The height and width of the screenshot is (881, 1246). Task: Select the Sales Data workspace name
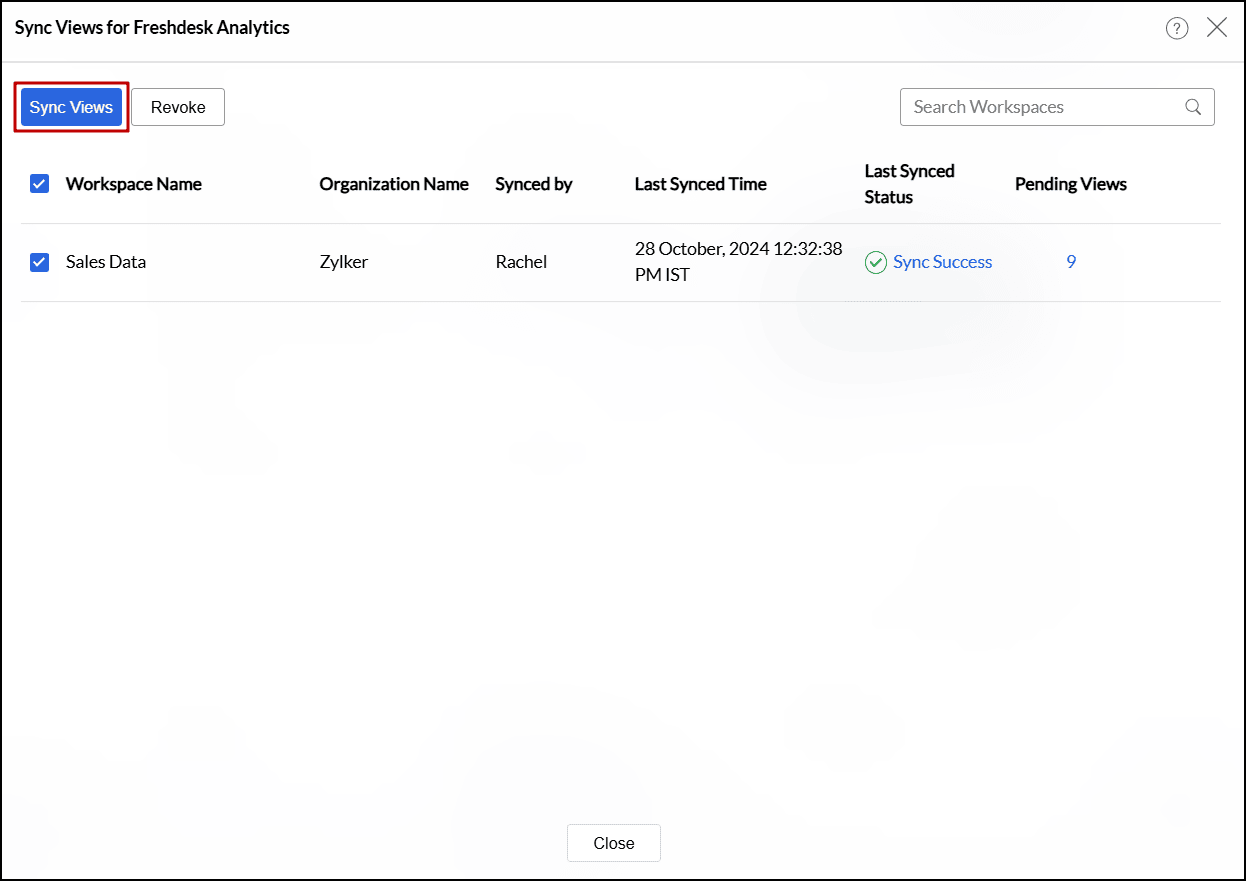105,261
